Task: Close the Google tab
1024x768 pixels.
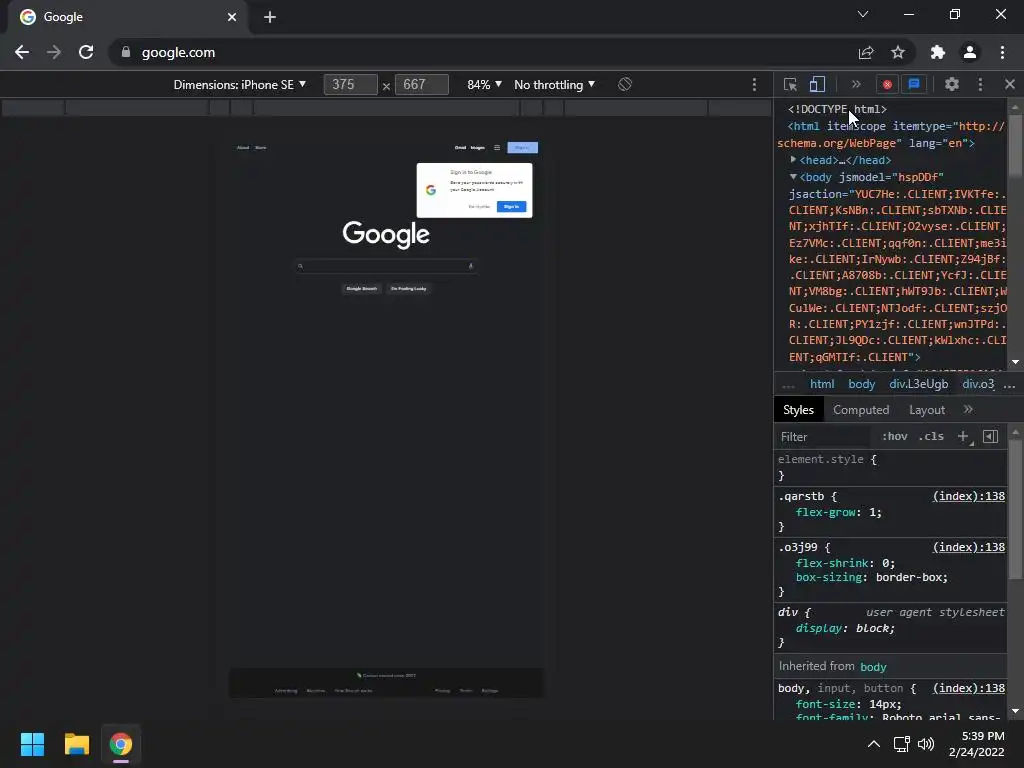Action: 232,17
